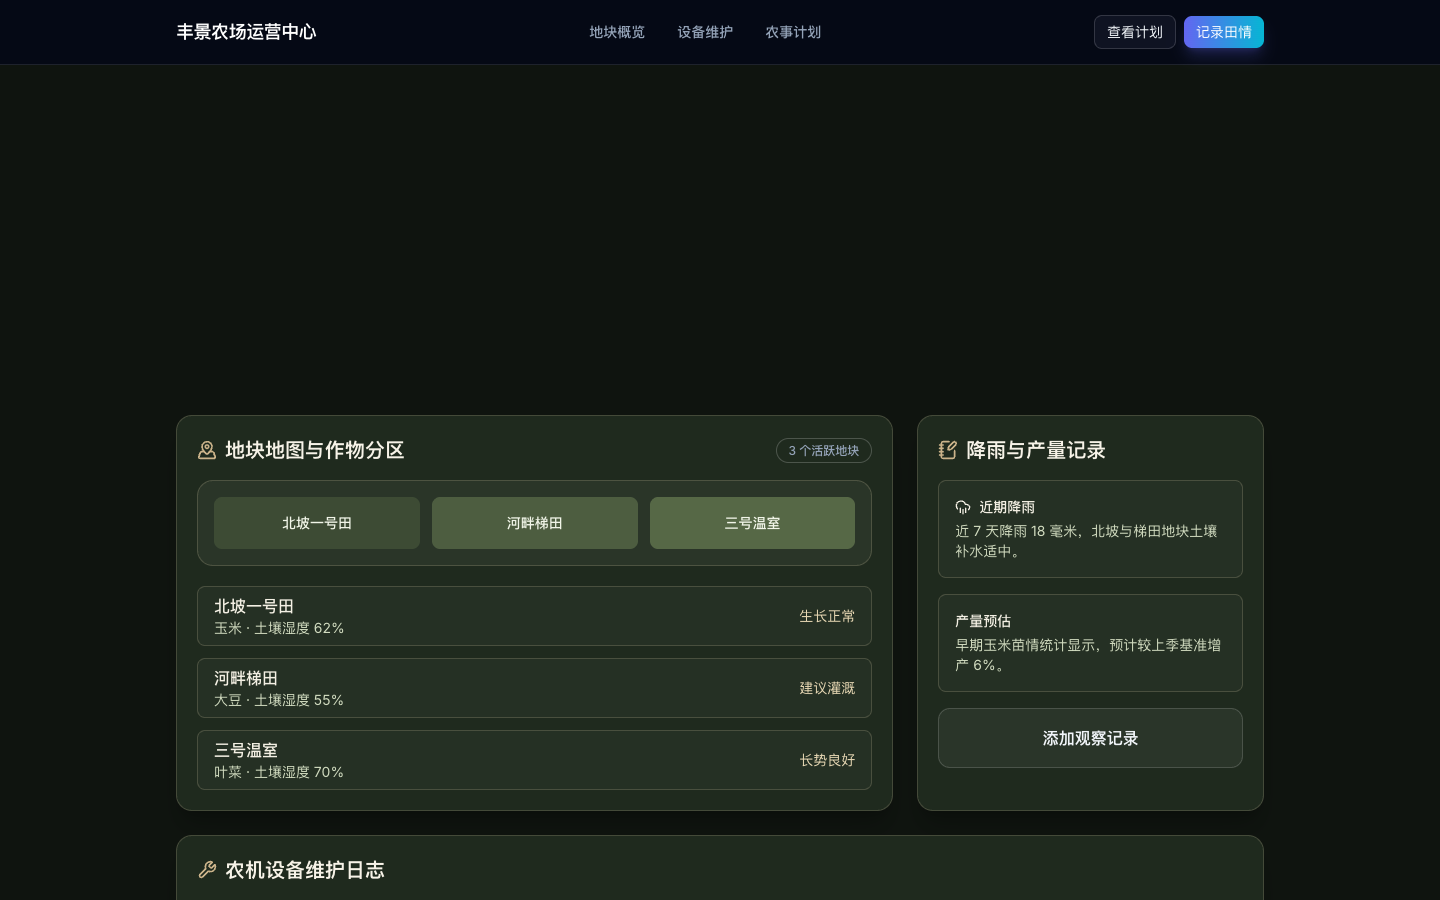Click the 建议灌溉 status label
Viewport: 1440px width, 900px height.
(827, 688)
